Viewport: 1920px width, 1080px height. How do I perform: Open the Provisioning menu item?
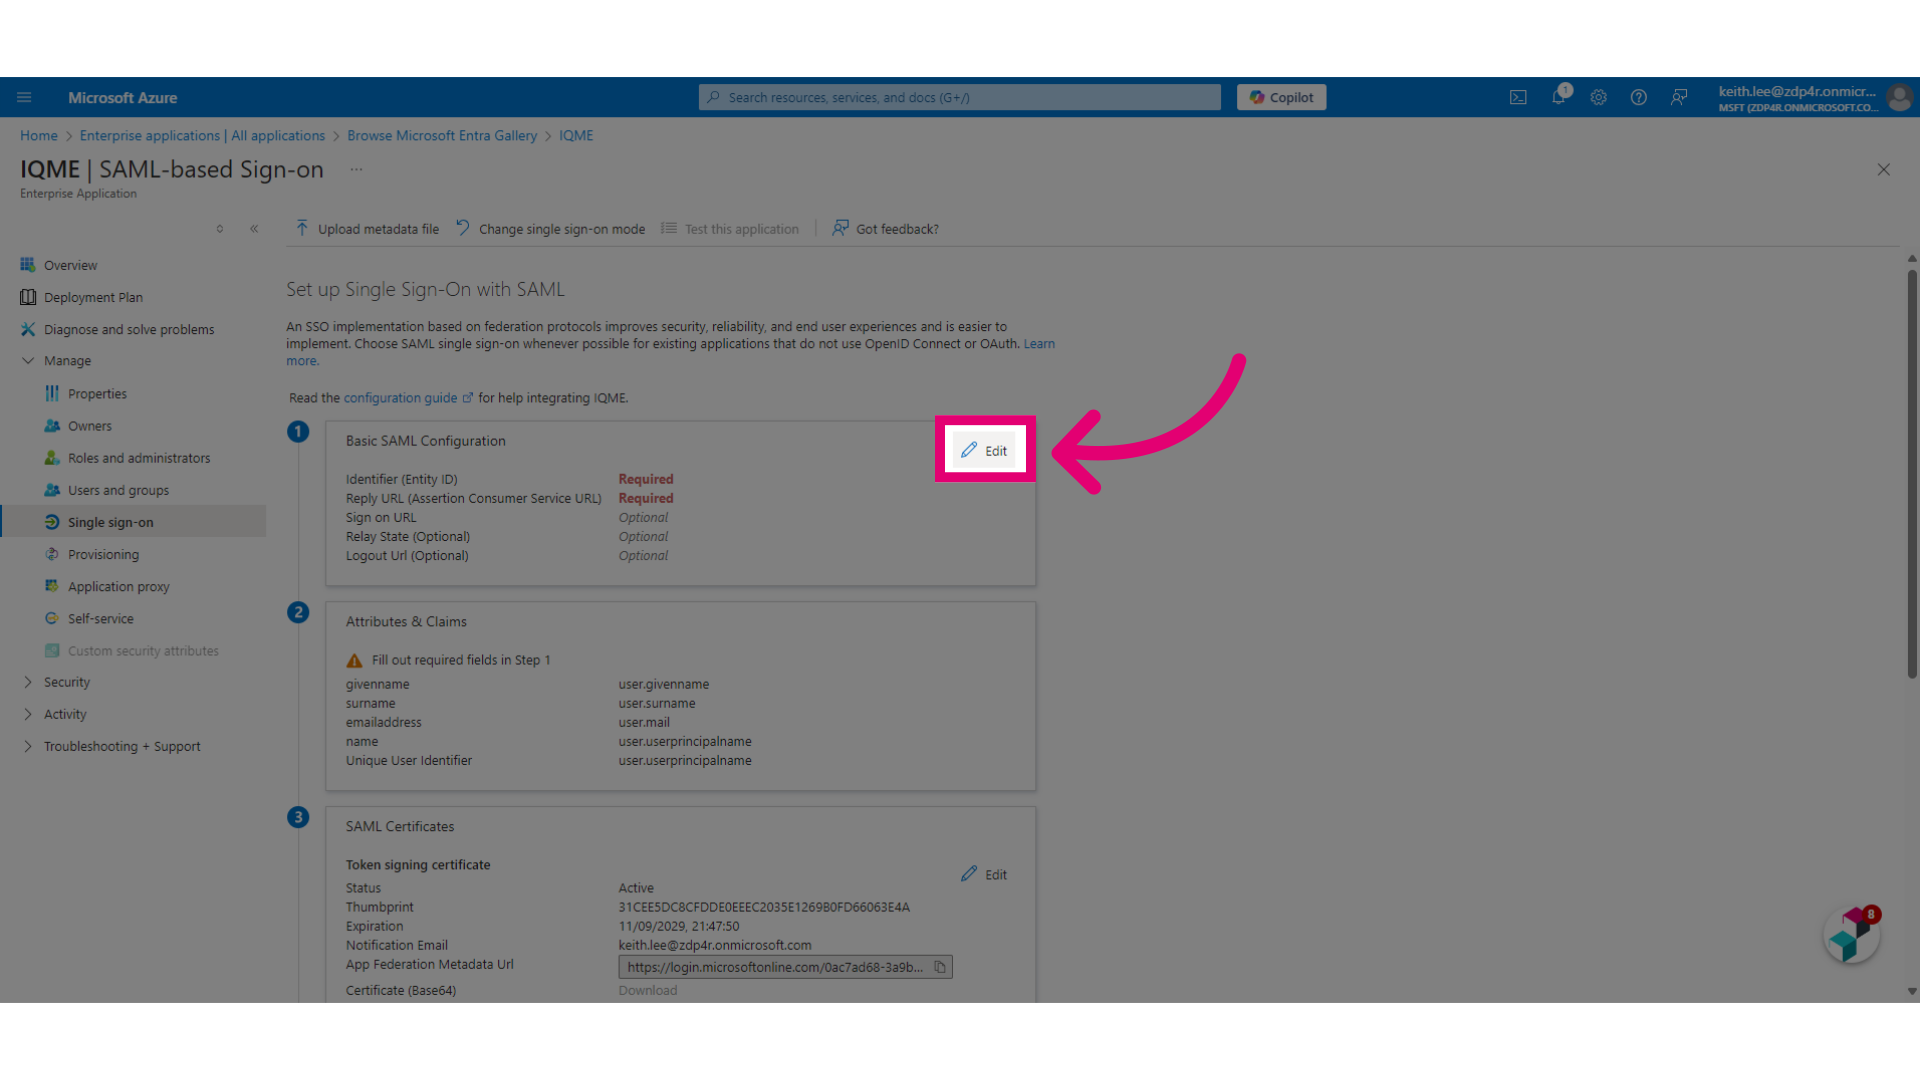pos(103,554)
